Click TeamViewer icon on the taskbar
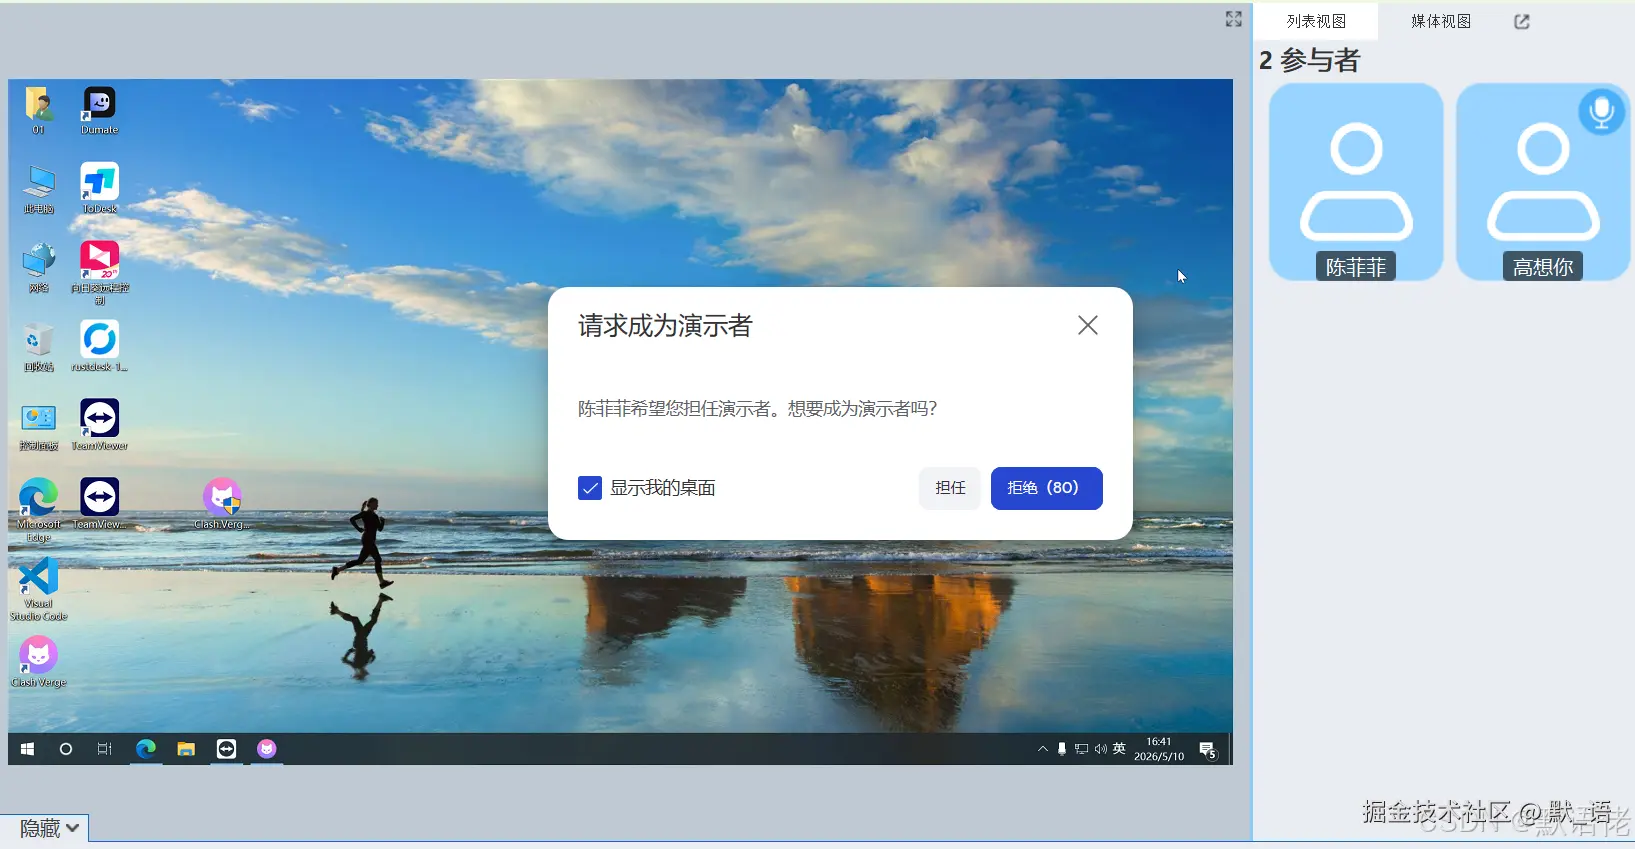Viewport: 1635px width, 849px height. [x=227, y=749]
